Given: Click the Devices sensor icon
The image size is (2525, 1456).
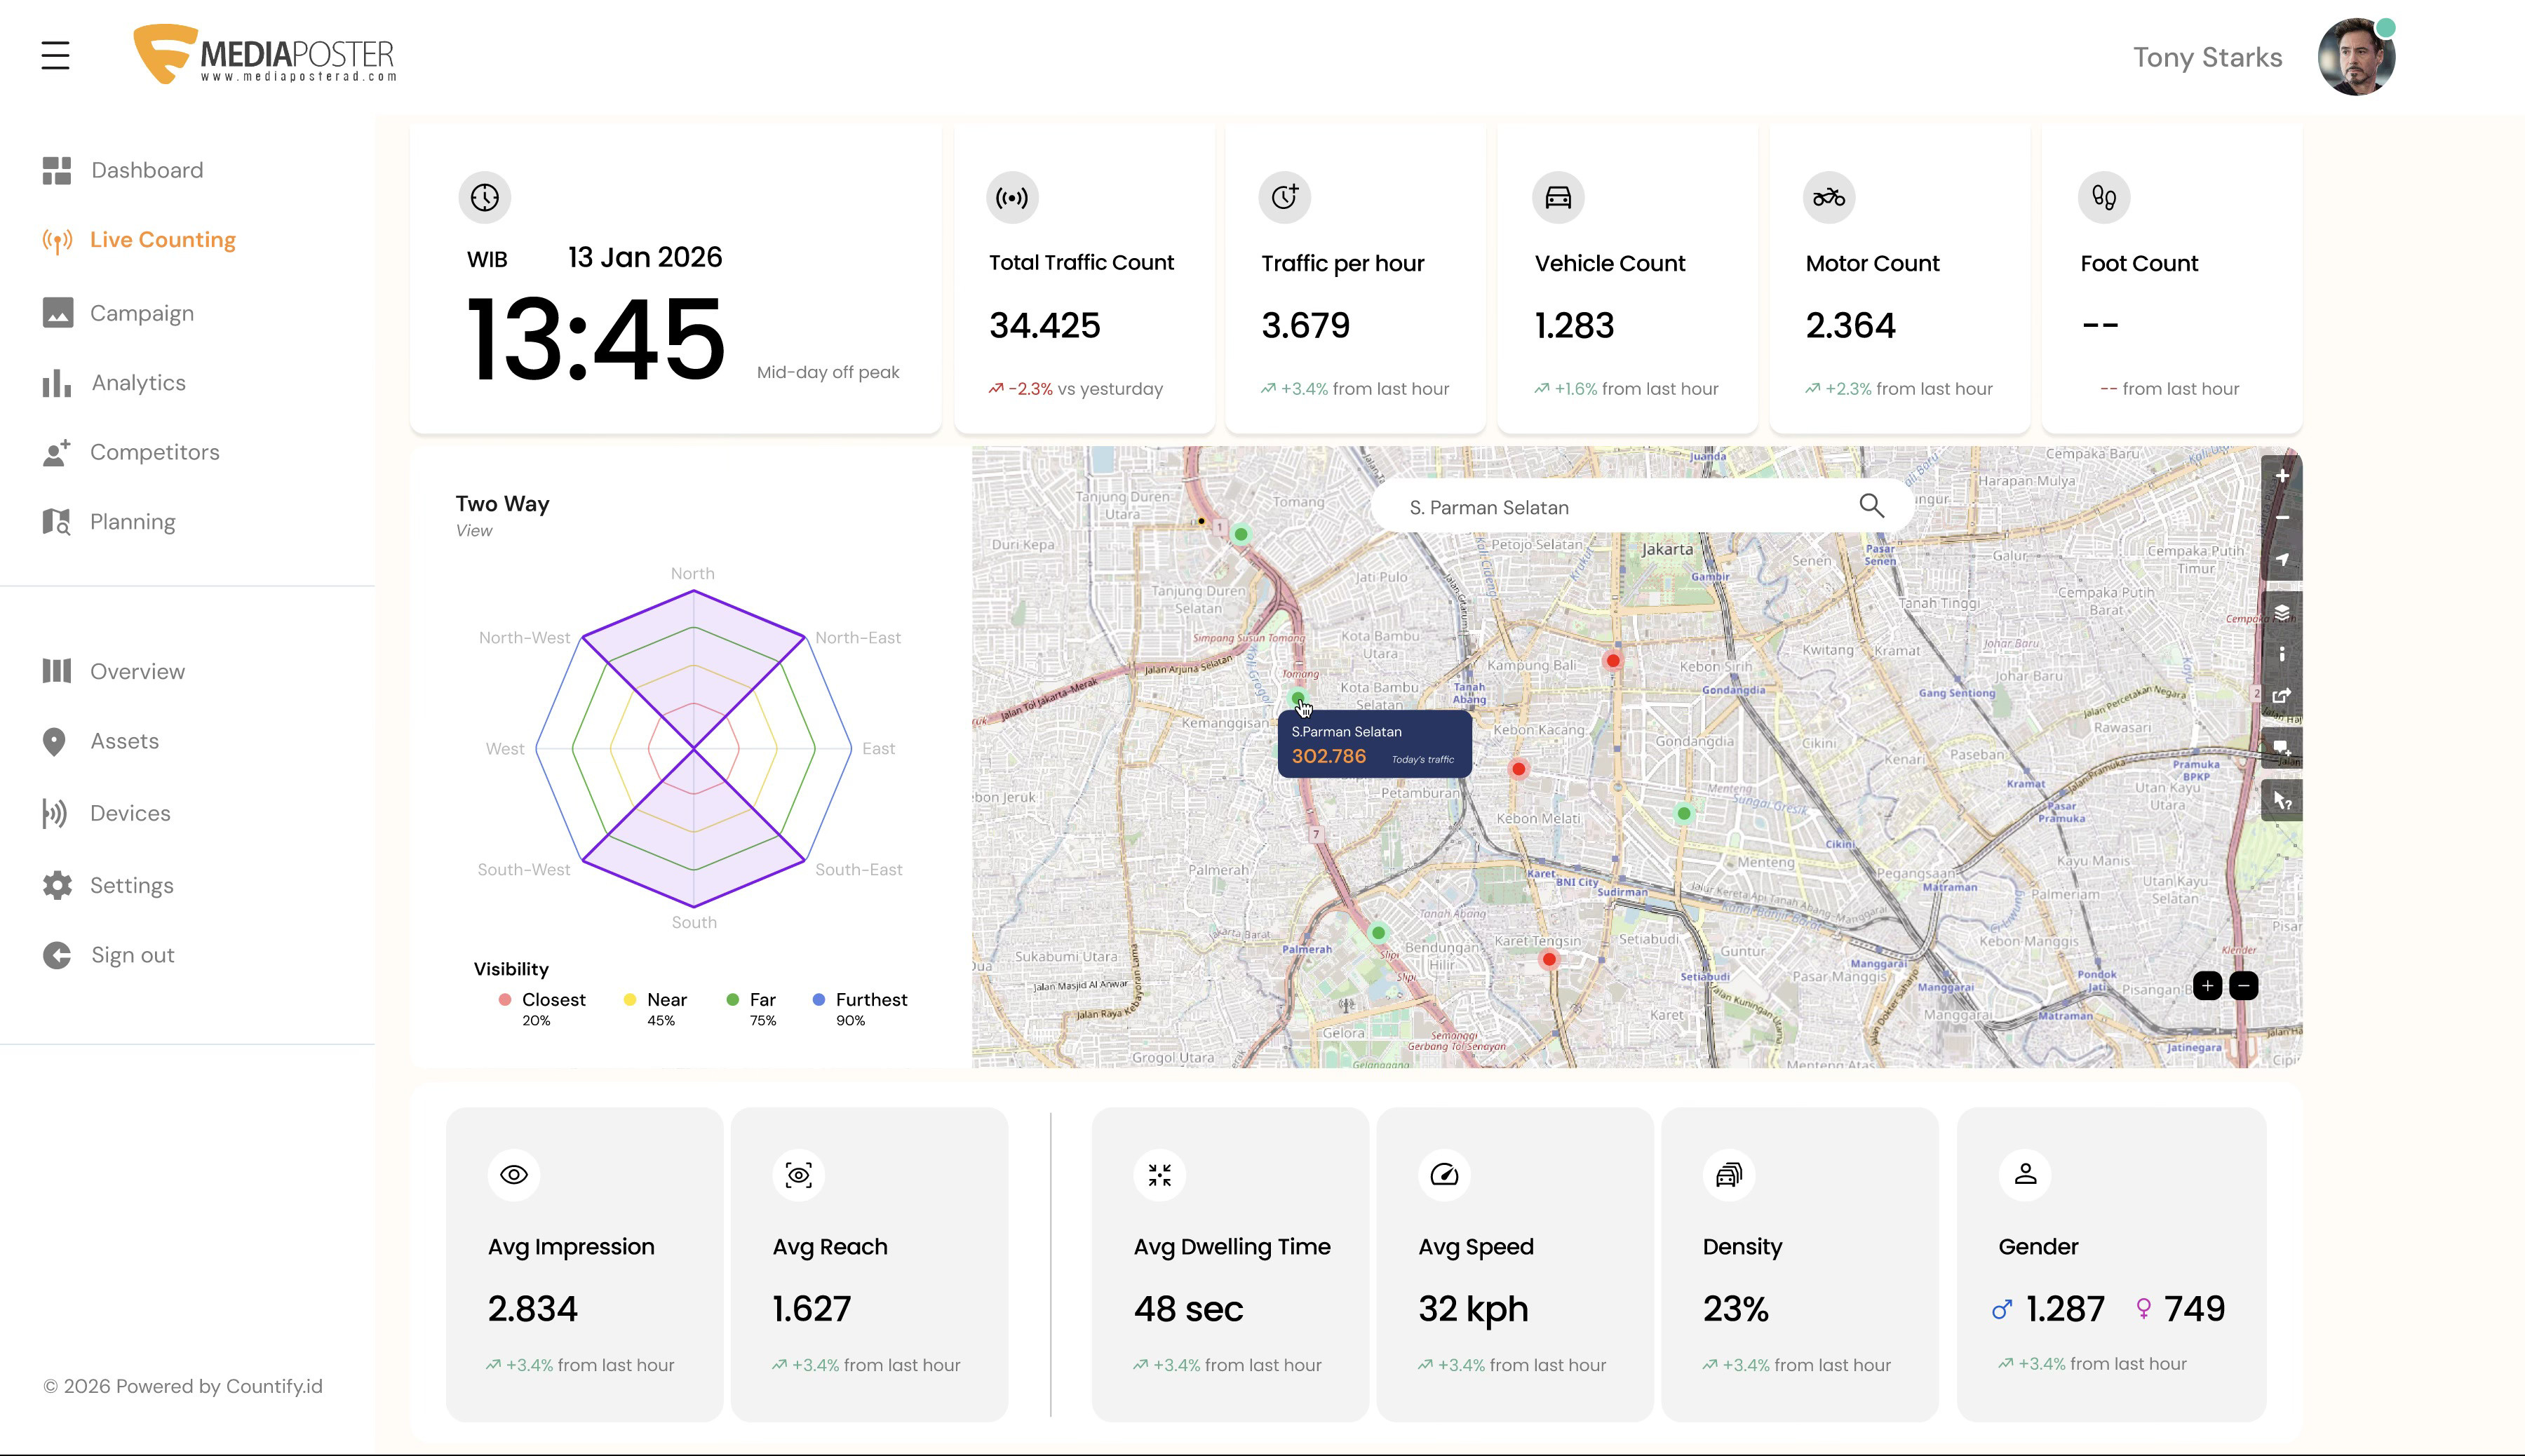Looking at the screenshot, I should pyautogui.click(x=54, y=814).
